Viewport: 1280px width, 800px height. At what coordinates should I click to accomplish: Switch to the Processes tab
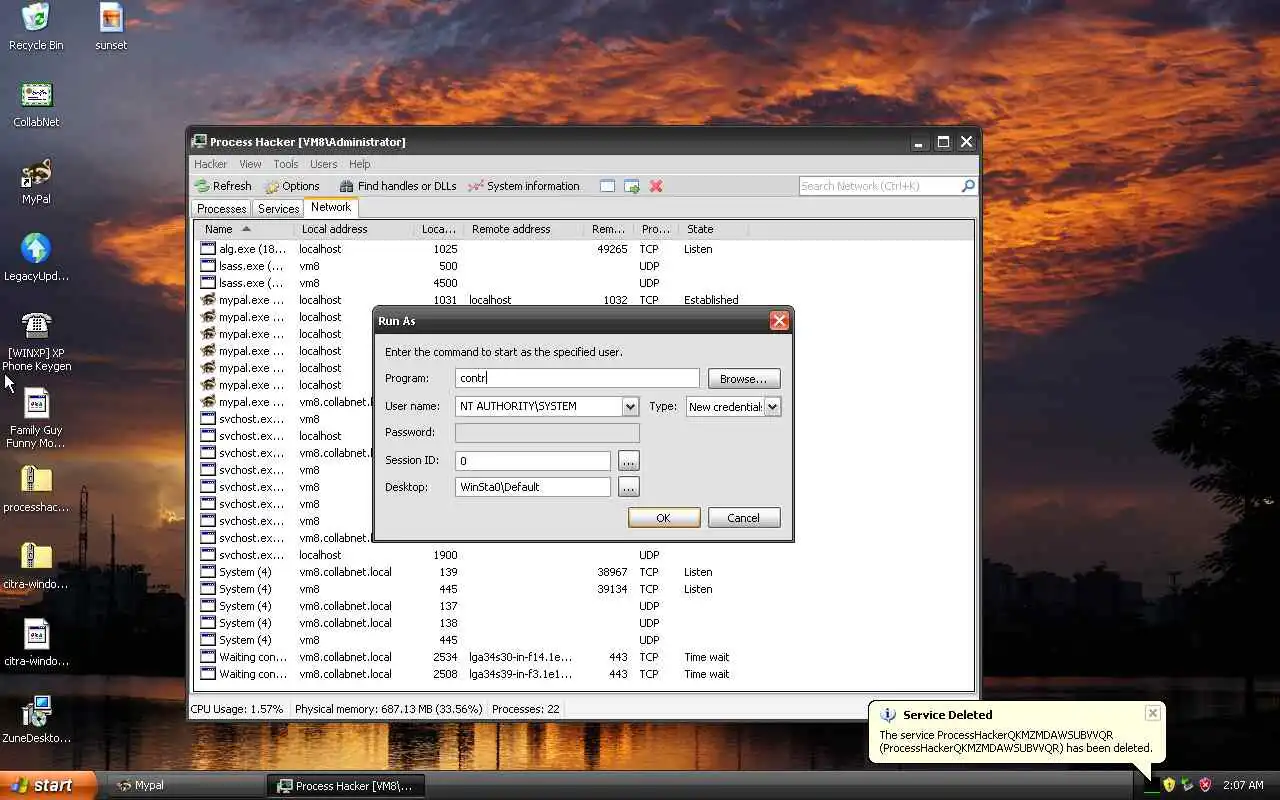(x=222, y=209)
